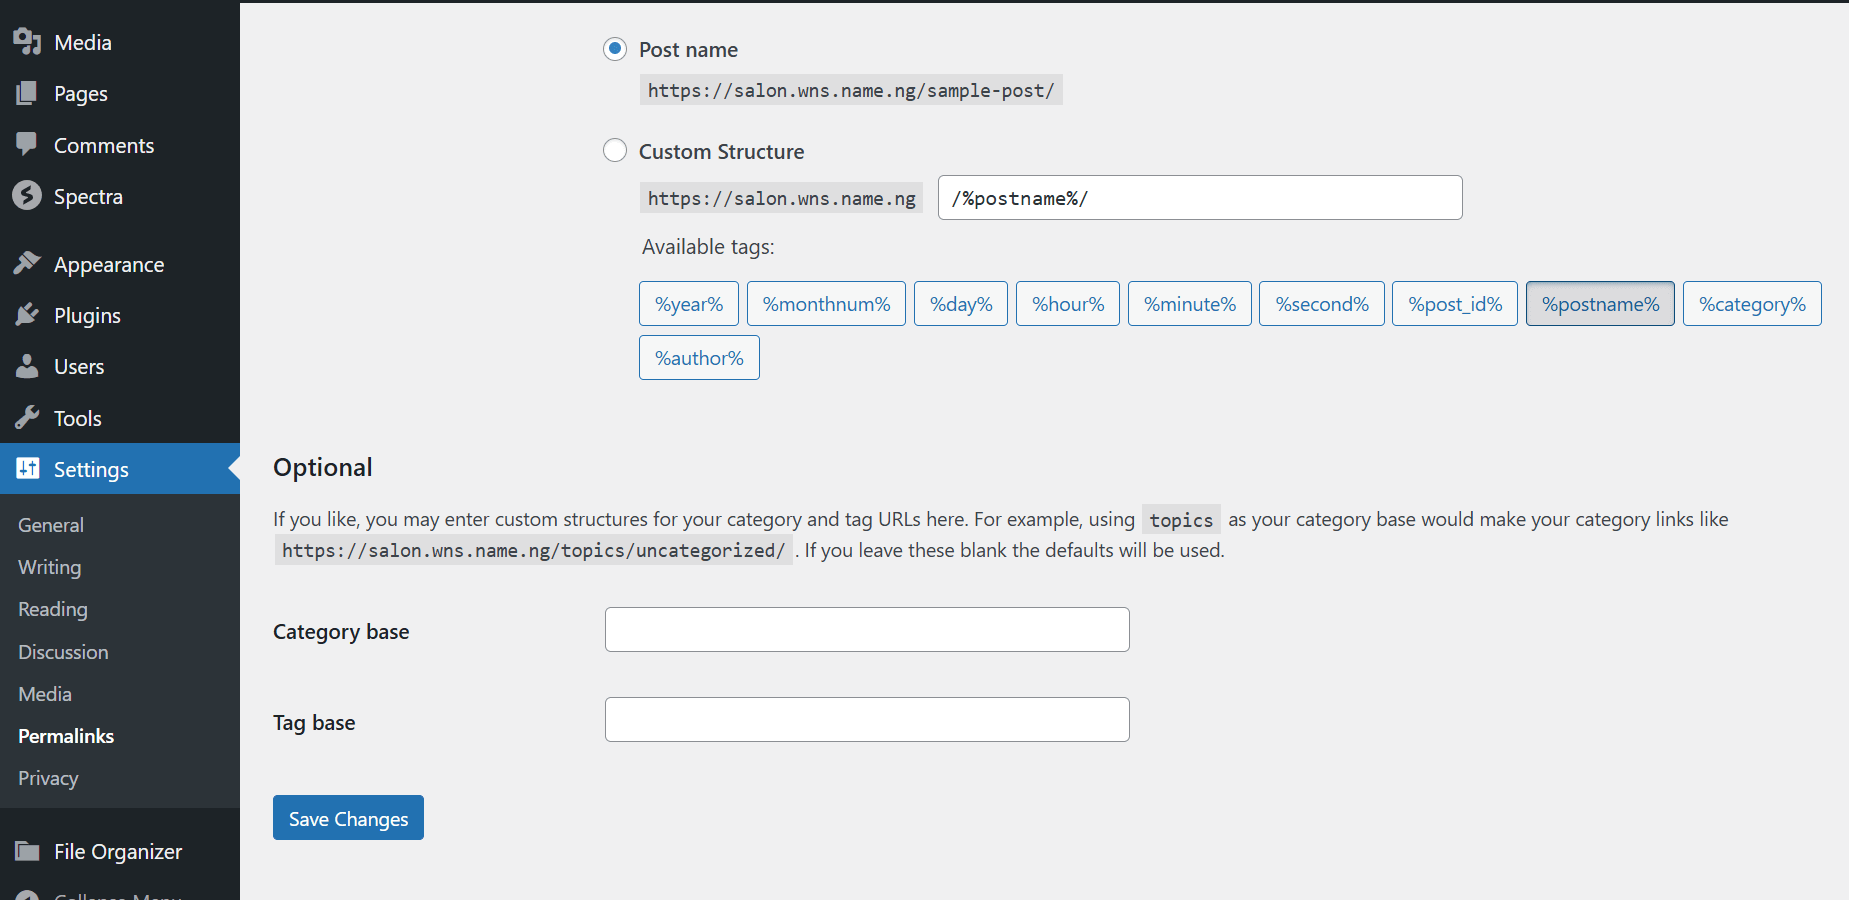Go to Writing settings submenu
Viewport: 1849px width, 900px height.
click(50, 567)
